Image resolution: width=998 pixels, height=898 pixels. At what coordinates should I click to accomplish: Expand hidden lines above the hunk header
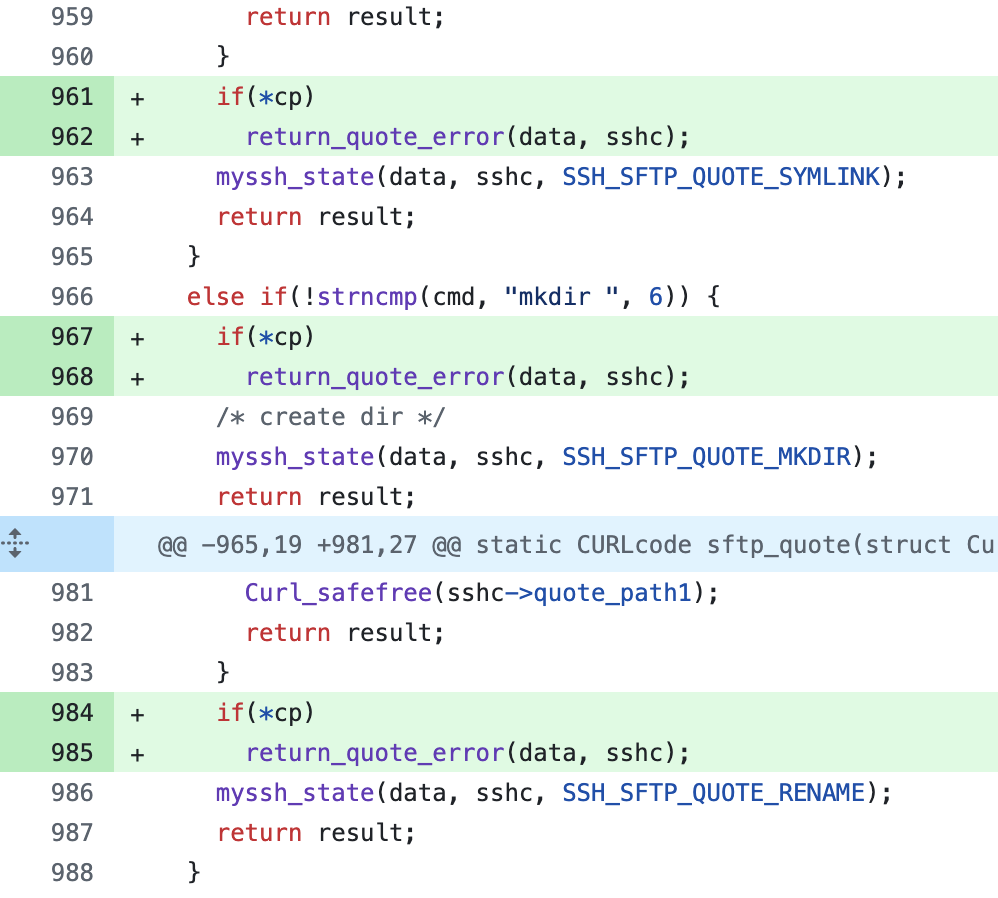tap(16, 545)
